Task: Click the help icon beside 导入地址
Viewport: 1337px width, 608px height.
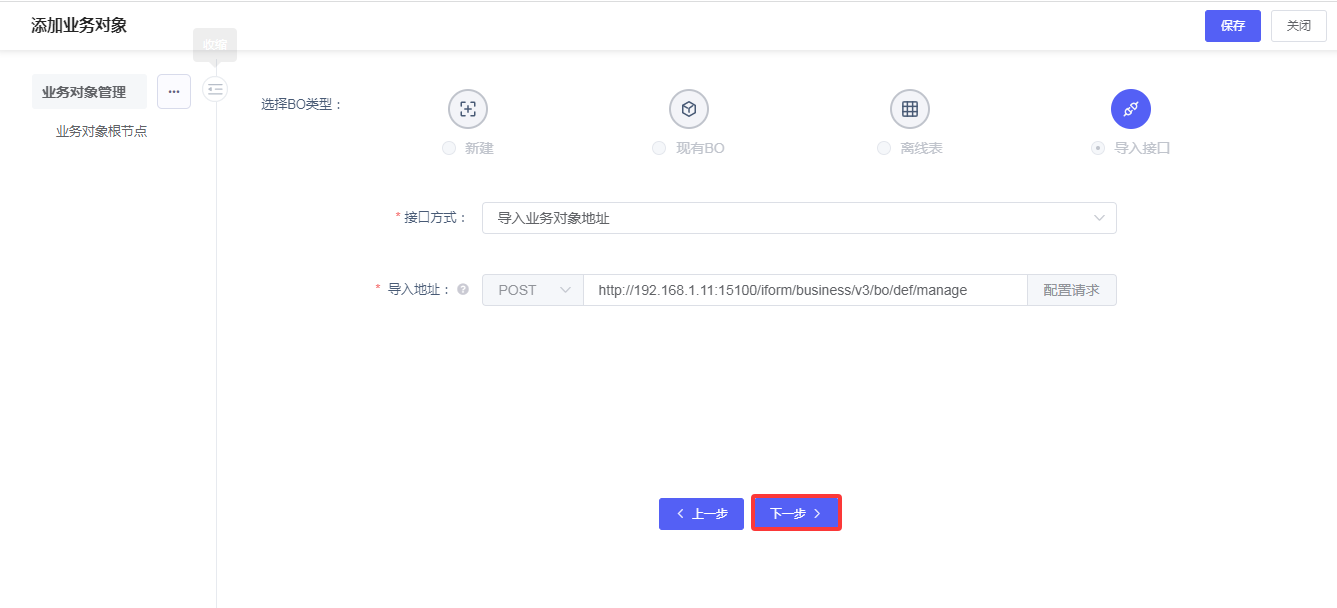Action: 463,290
